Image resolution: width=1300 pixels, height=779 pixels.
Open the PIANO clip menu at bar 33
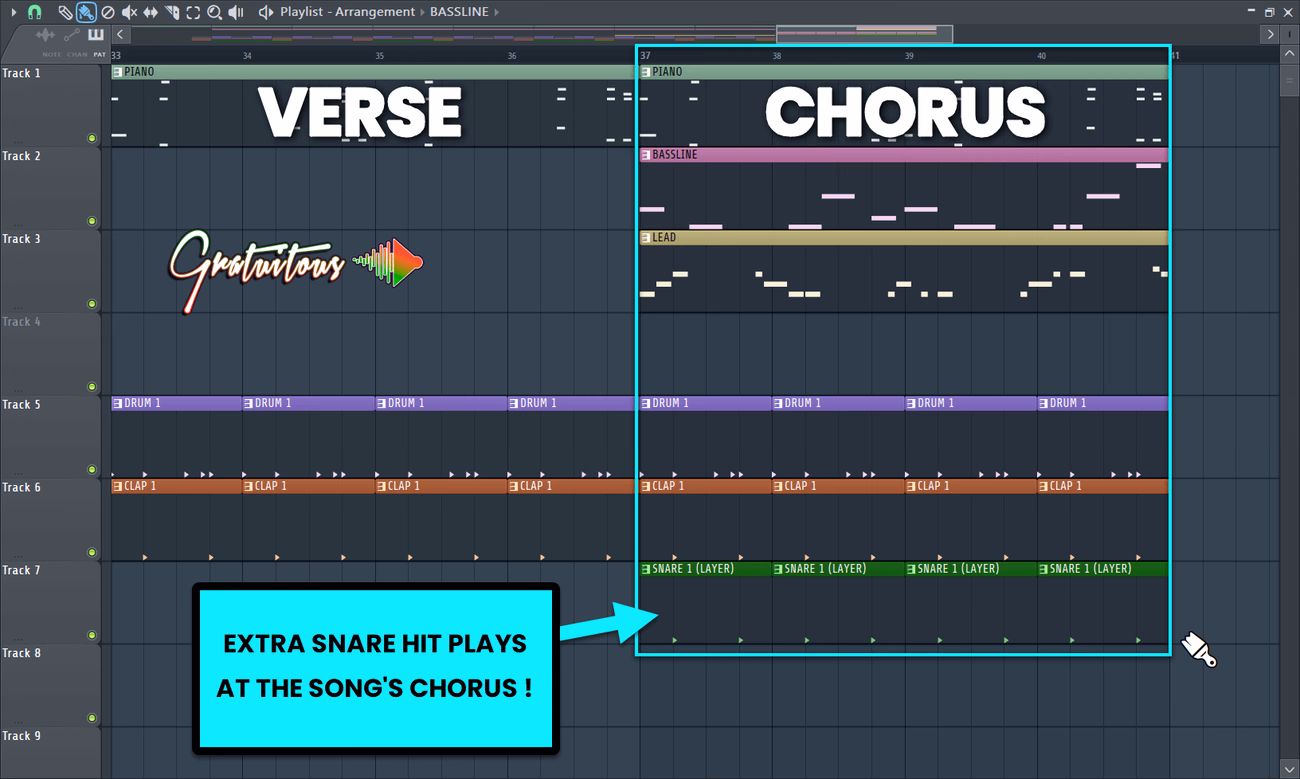118,72
